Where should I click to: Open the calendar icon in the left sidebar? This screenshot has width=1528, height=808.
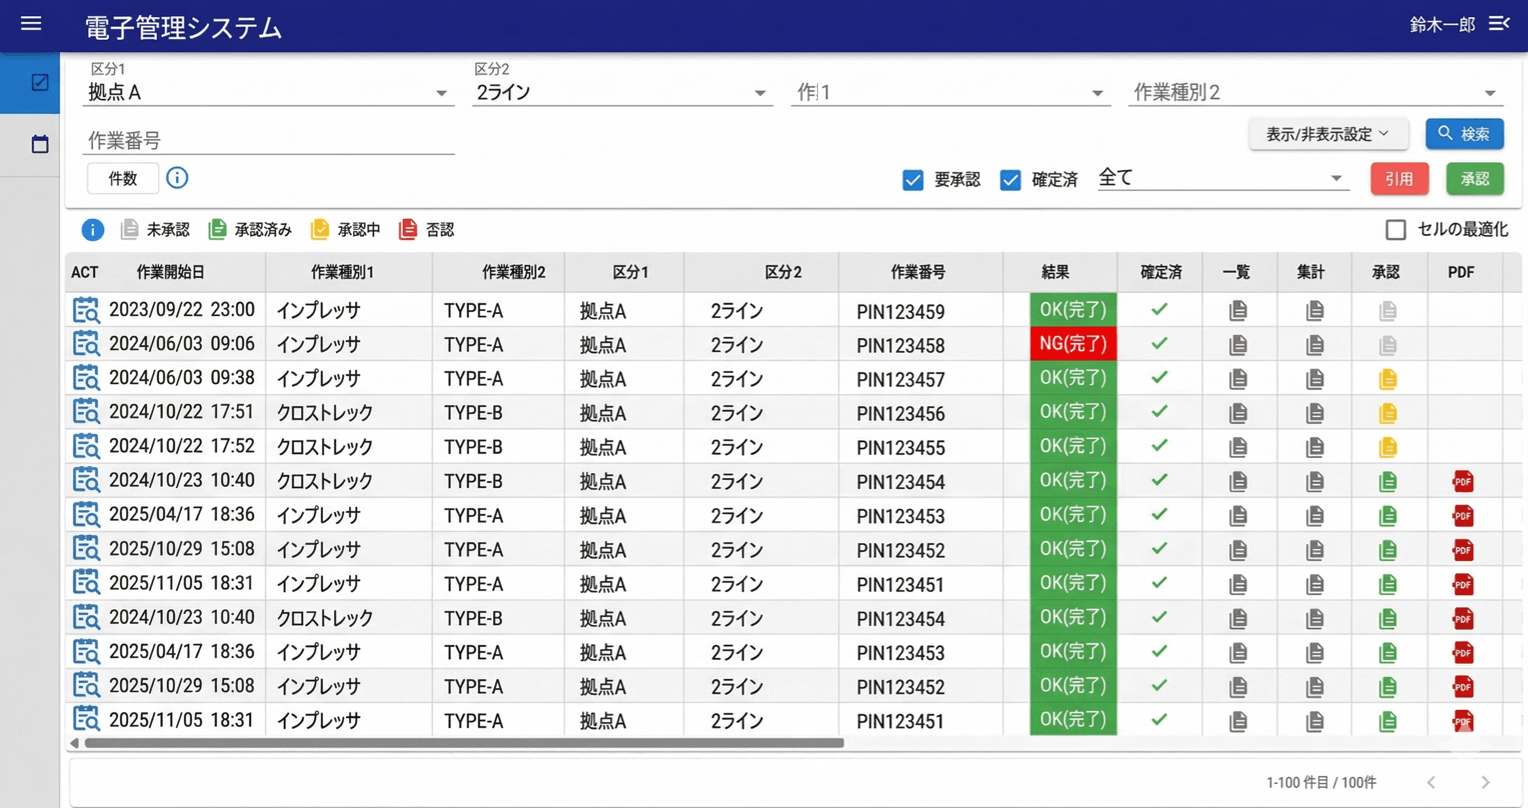40,145
